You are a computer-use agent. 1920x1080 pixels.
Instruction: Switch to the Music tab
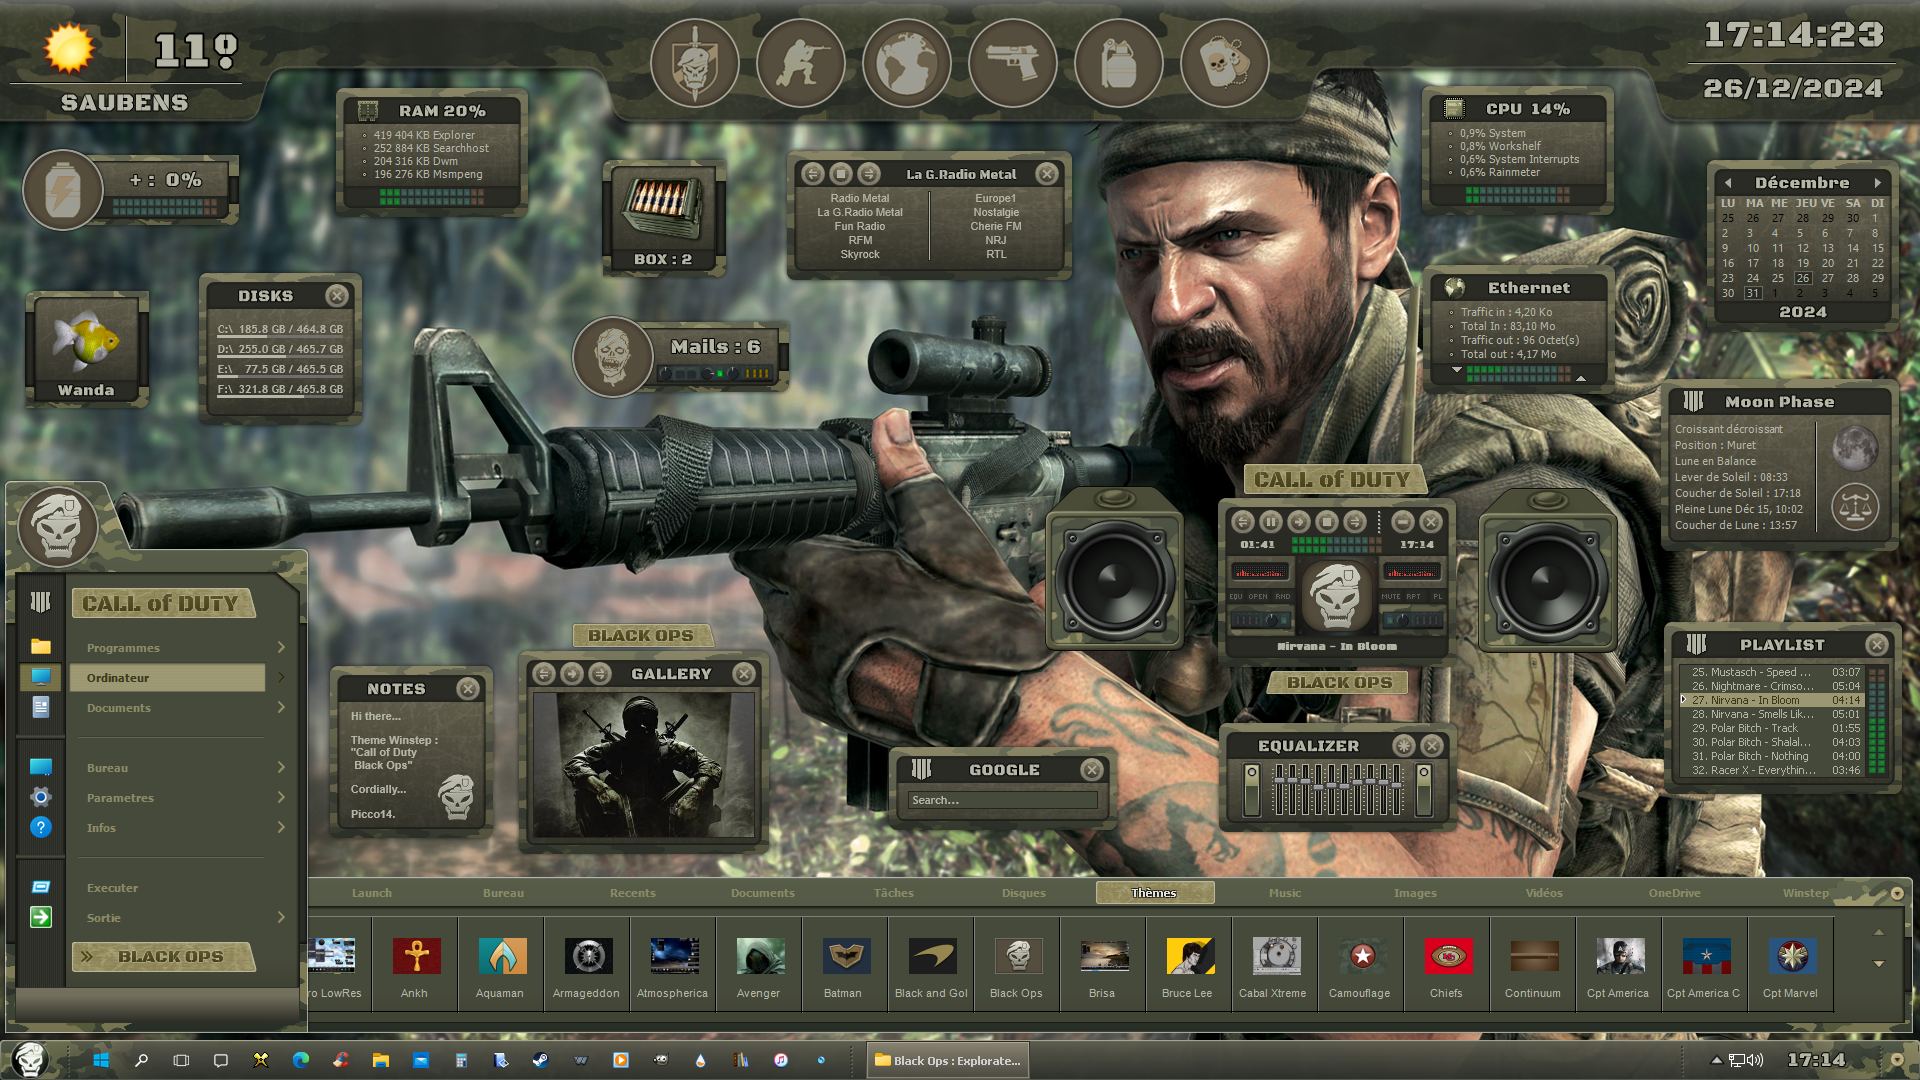pos(1285,893)
